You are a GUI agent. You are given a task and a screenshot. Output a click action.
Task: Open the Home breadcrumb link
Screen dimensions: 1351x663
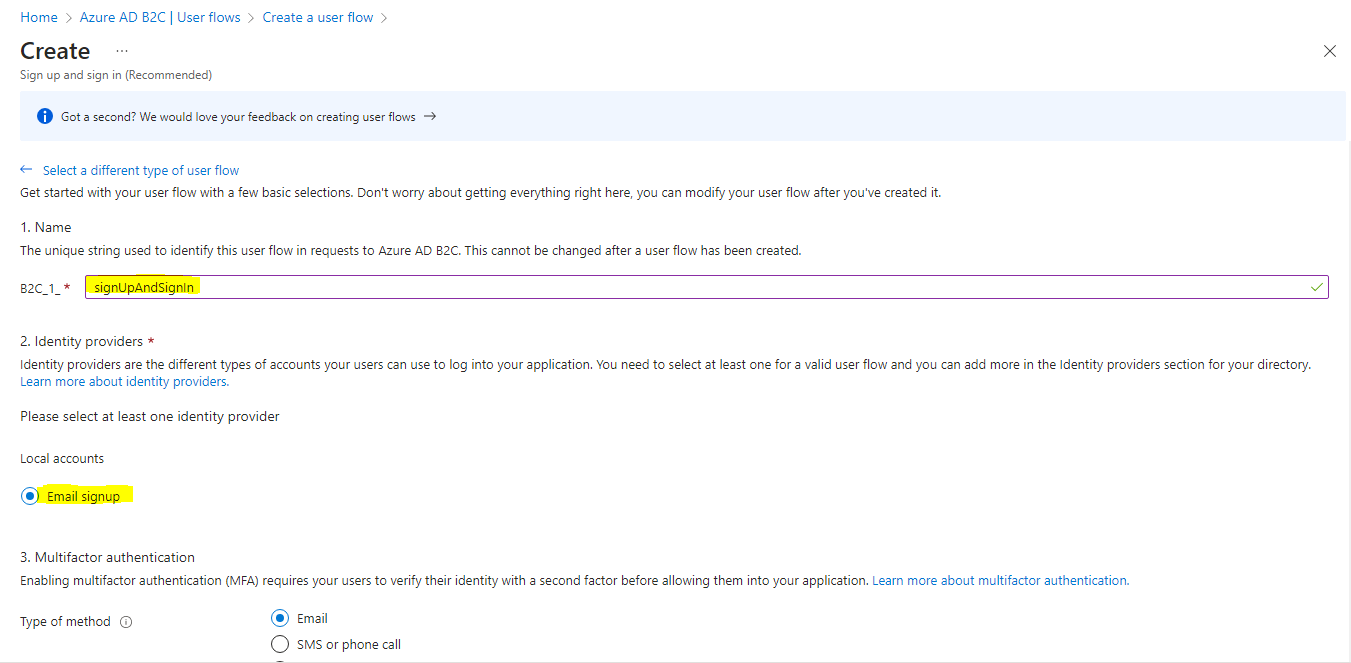[x=39, y=17]
